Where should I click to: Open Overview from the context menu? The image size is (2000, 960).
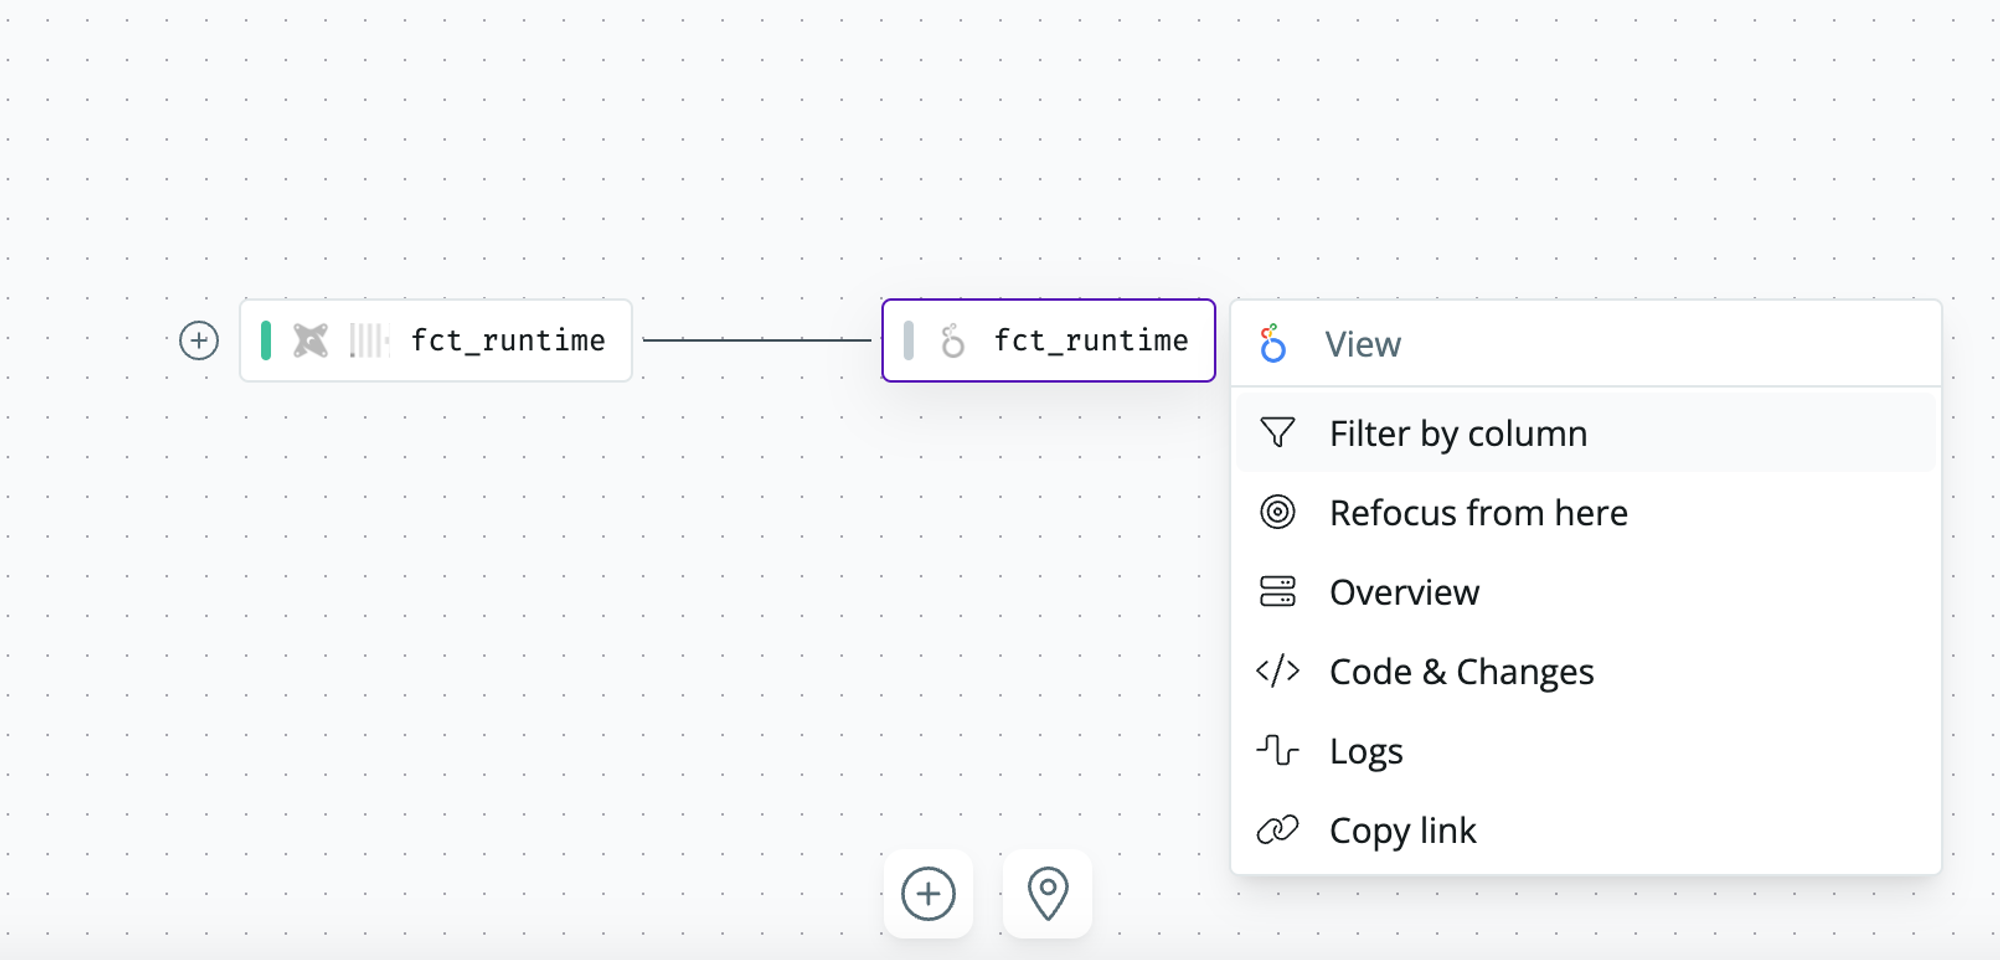pos(1585,592)
